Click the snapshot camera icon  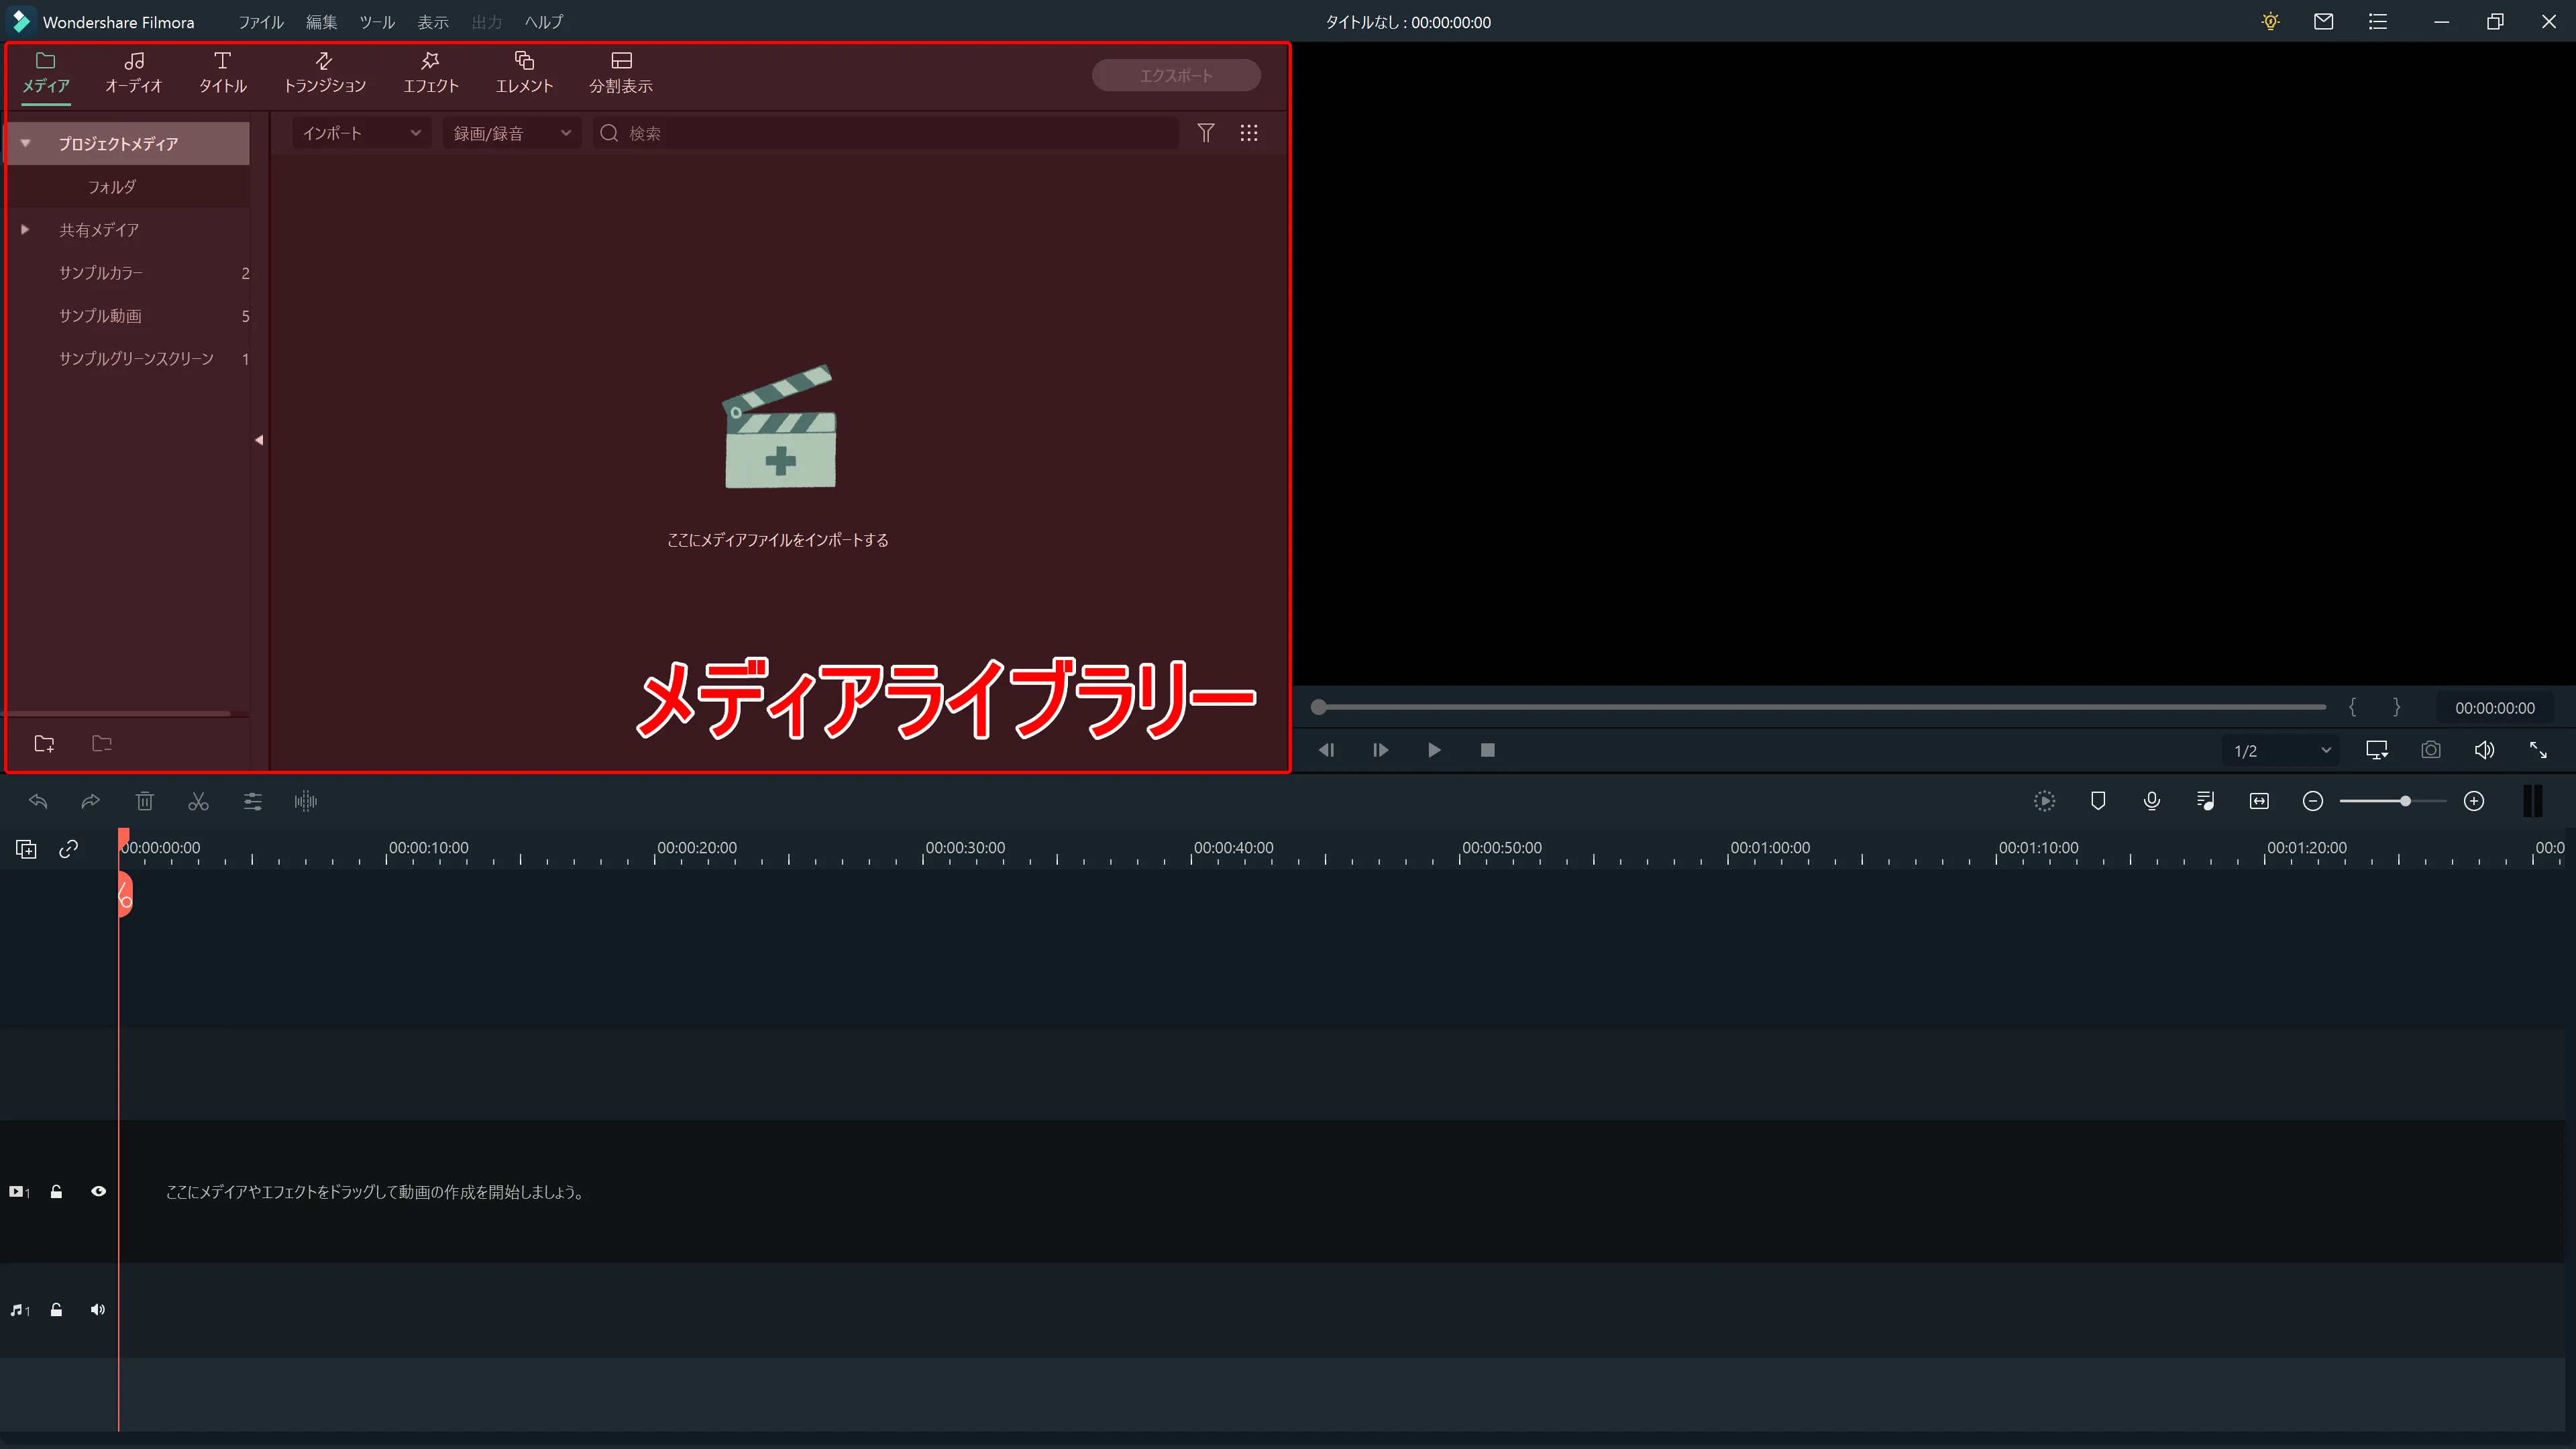click(2431, 750)
